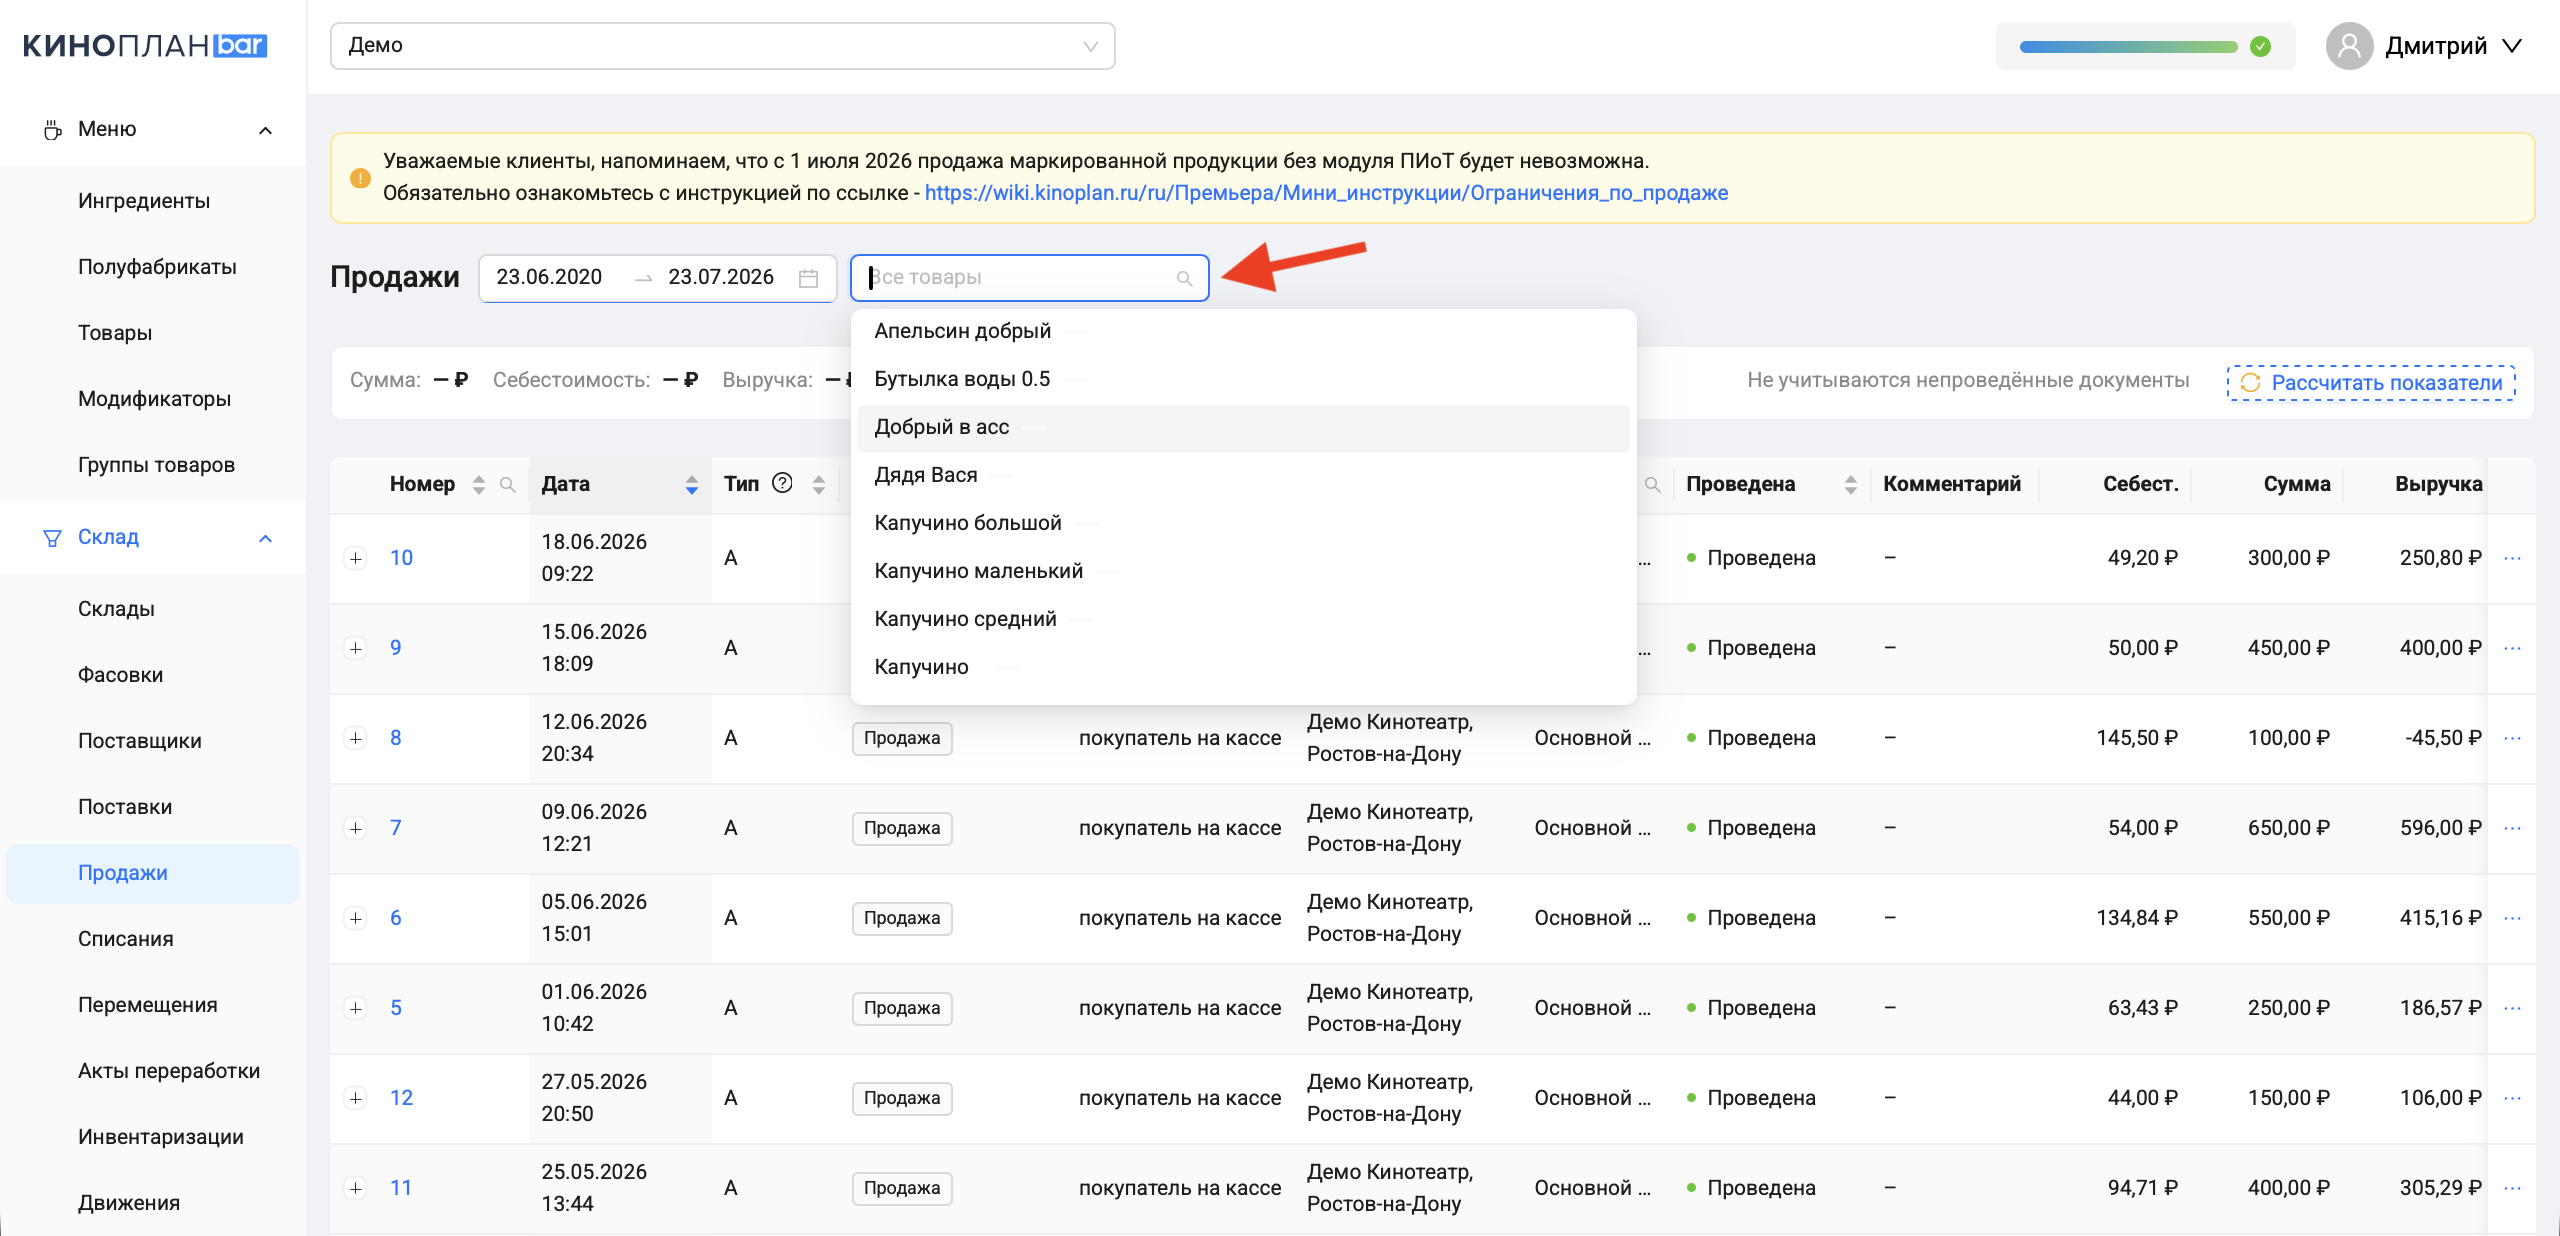Open sale number 12 link
2560x1236 pixels.
(x=401, y=1098)
